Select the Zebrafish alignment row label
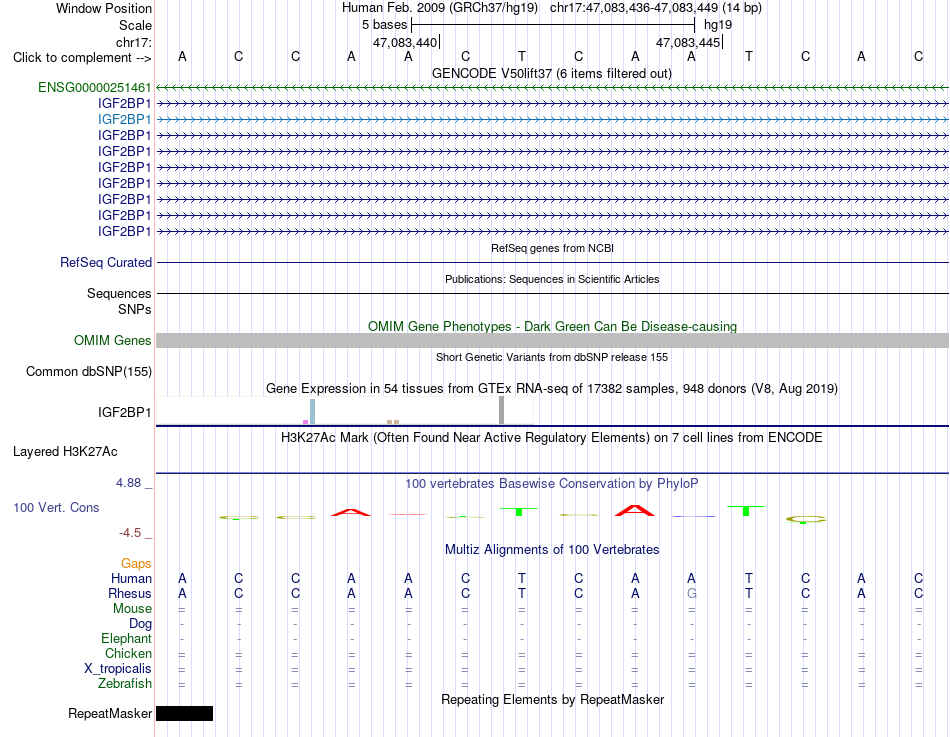The height and width of the screenshot is (737, 950). (125, 684)
